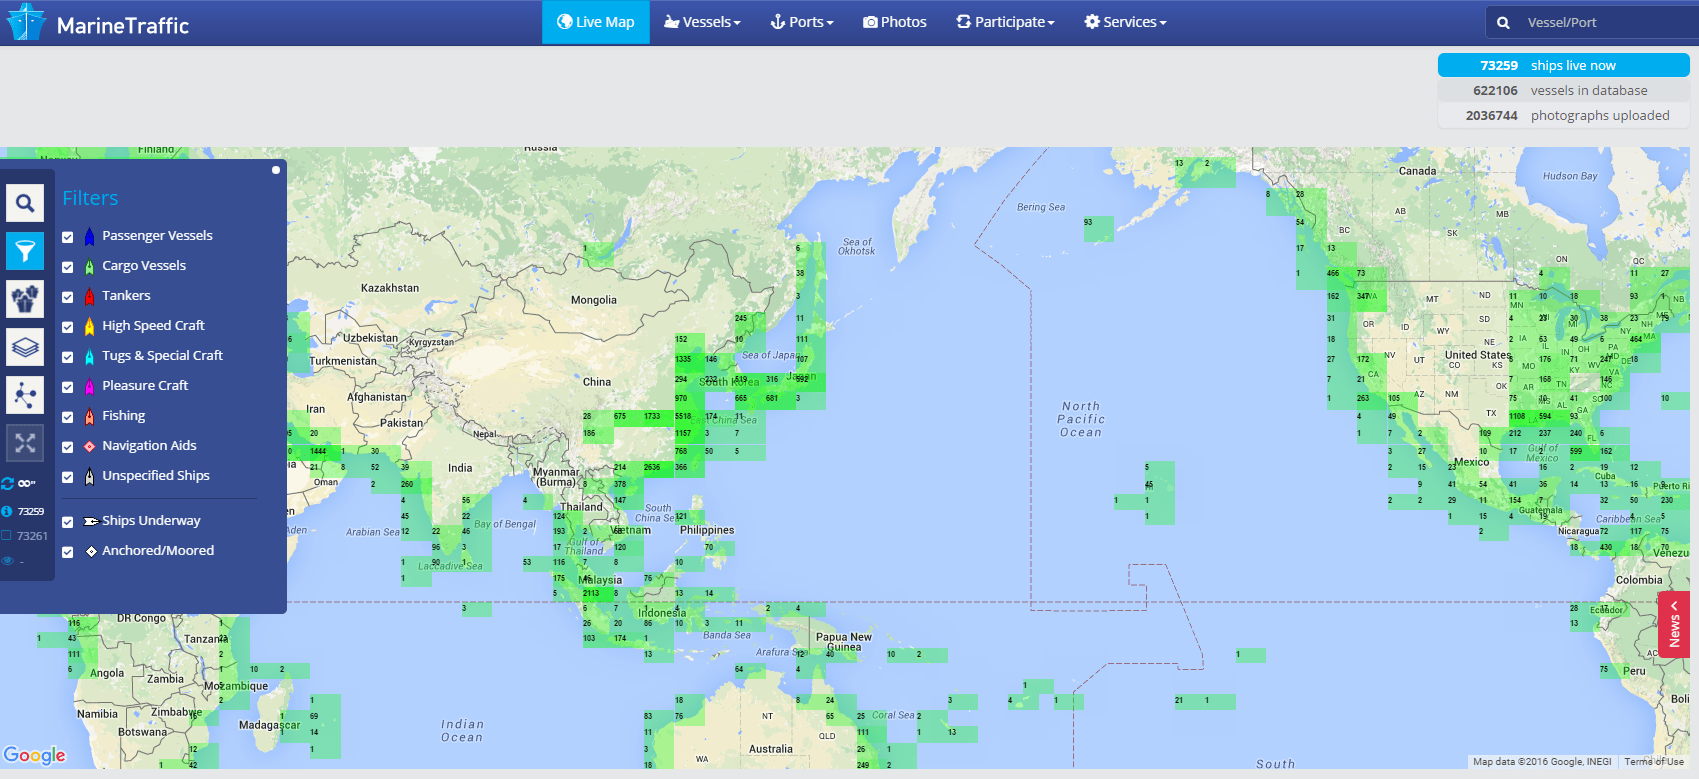1699x779 pixels.
Task: Toggle the Unspecified Ships checkbox
Action: point(68,477)
